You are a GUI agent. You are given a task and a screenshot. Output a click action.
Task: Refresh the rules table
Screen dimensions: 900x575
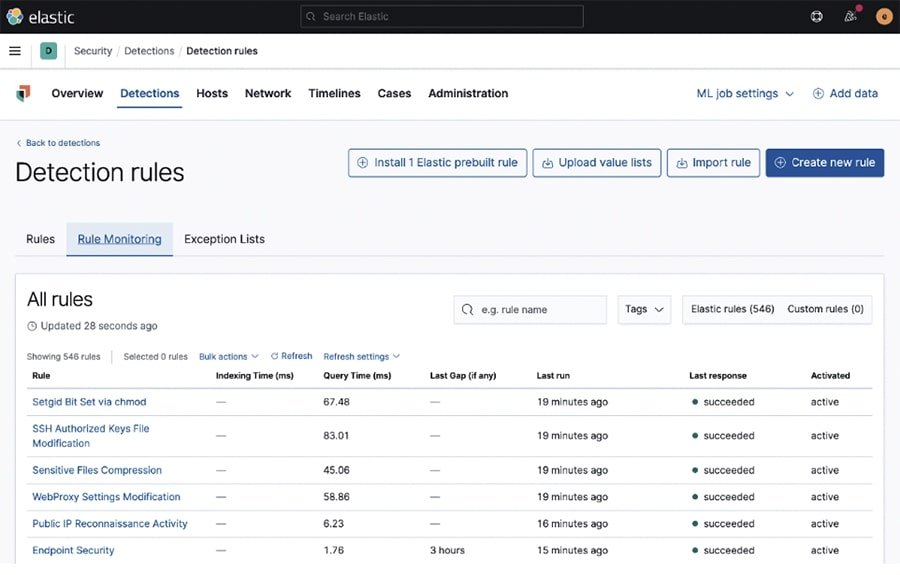(x=291, y=356)
